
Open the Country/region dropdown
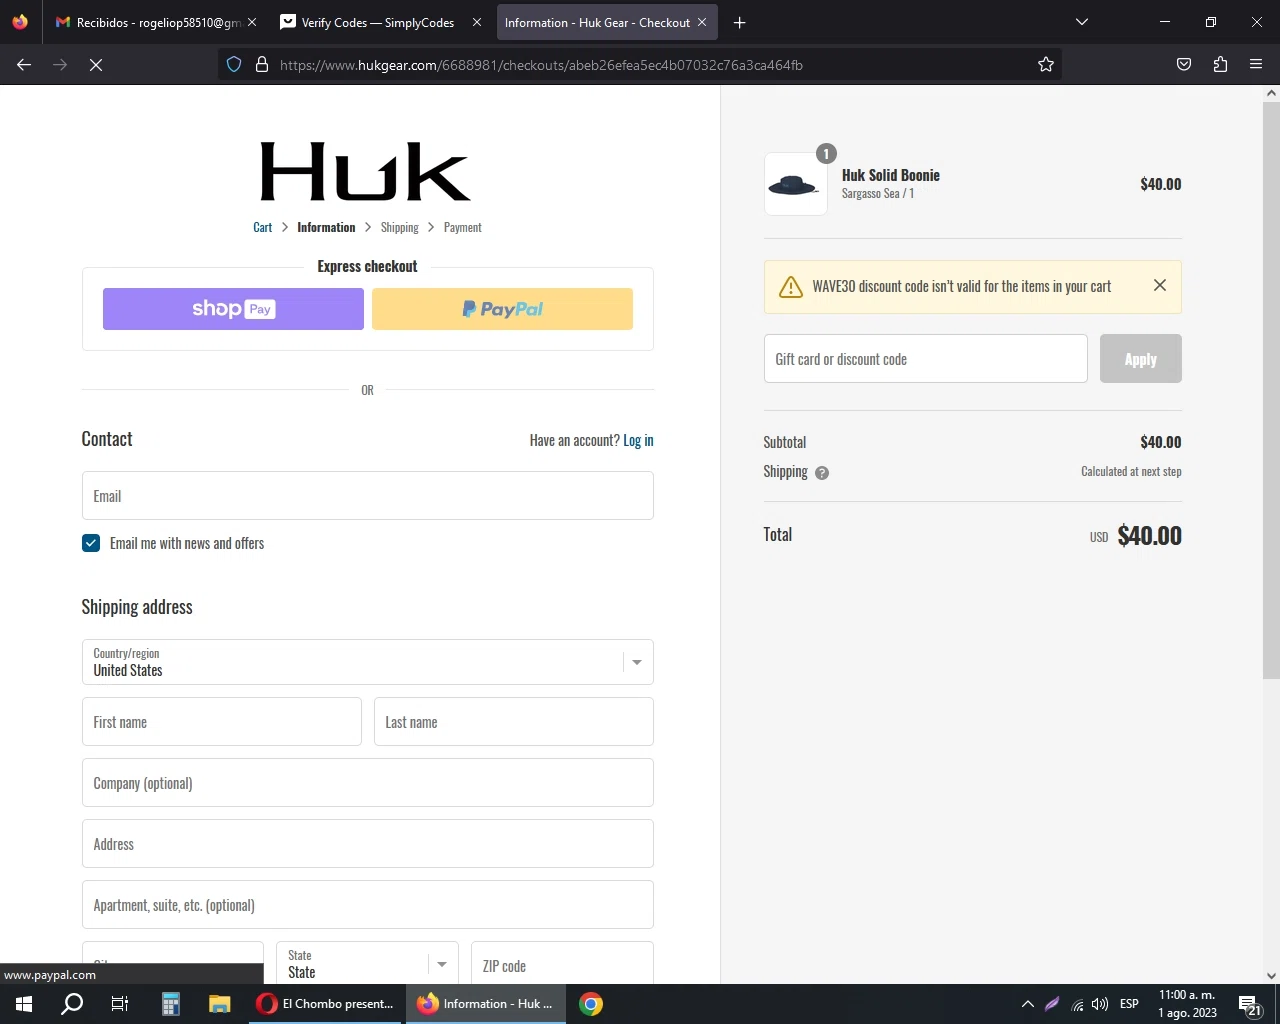pos(367,662)
